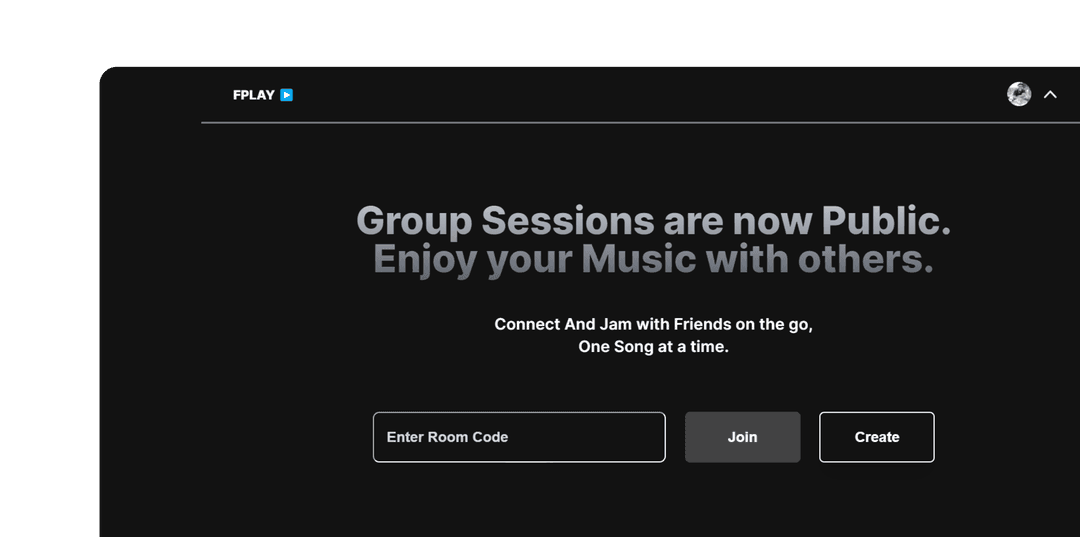Focus the Enter Room Code field
This screenshot has width=1080, height=537.
[519, 437]
